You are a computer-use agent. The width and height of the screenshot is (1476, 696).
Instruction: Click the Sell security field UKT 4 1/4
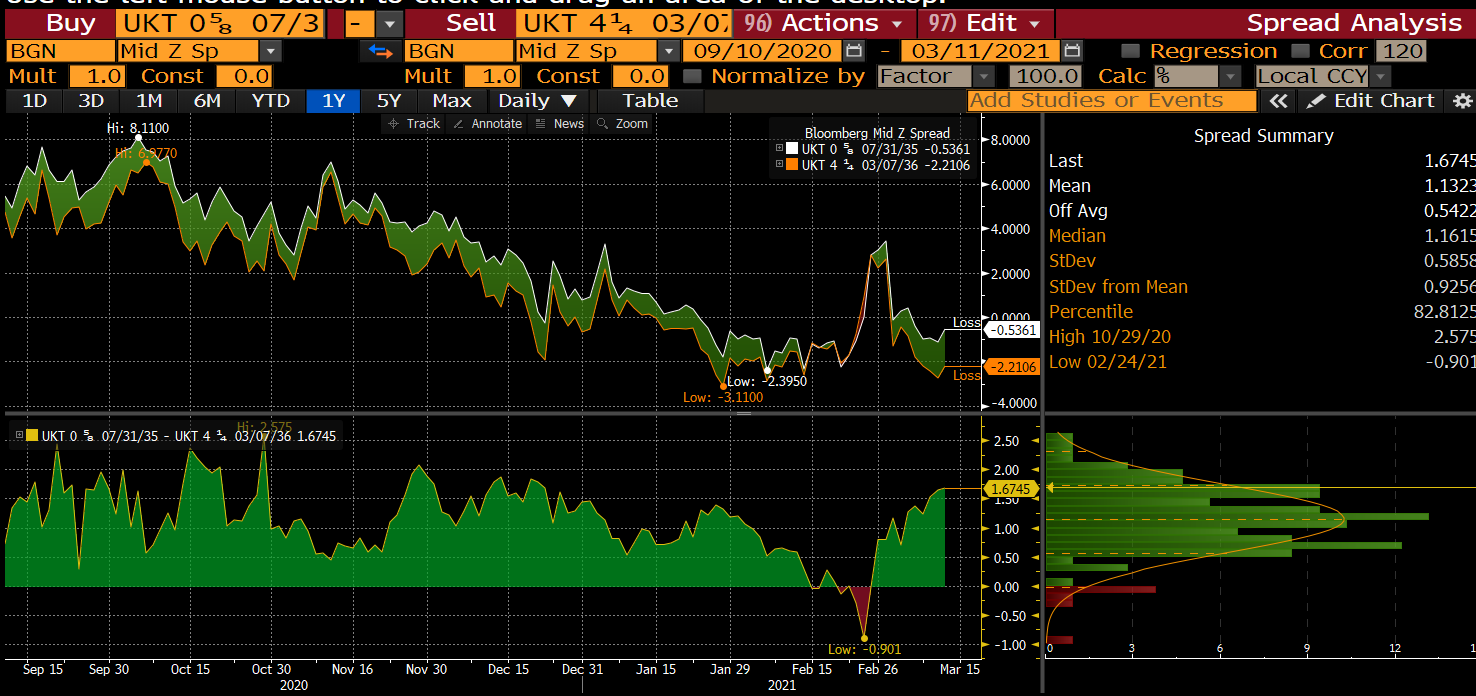(623, 23)
